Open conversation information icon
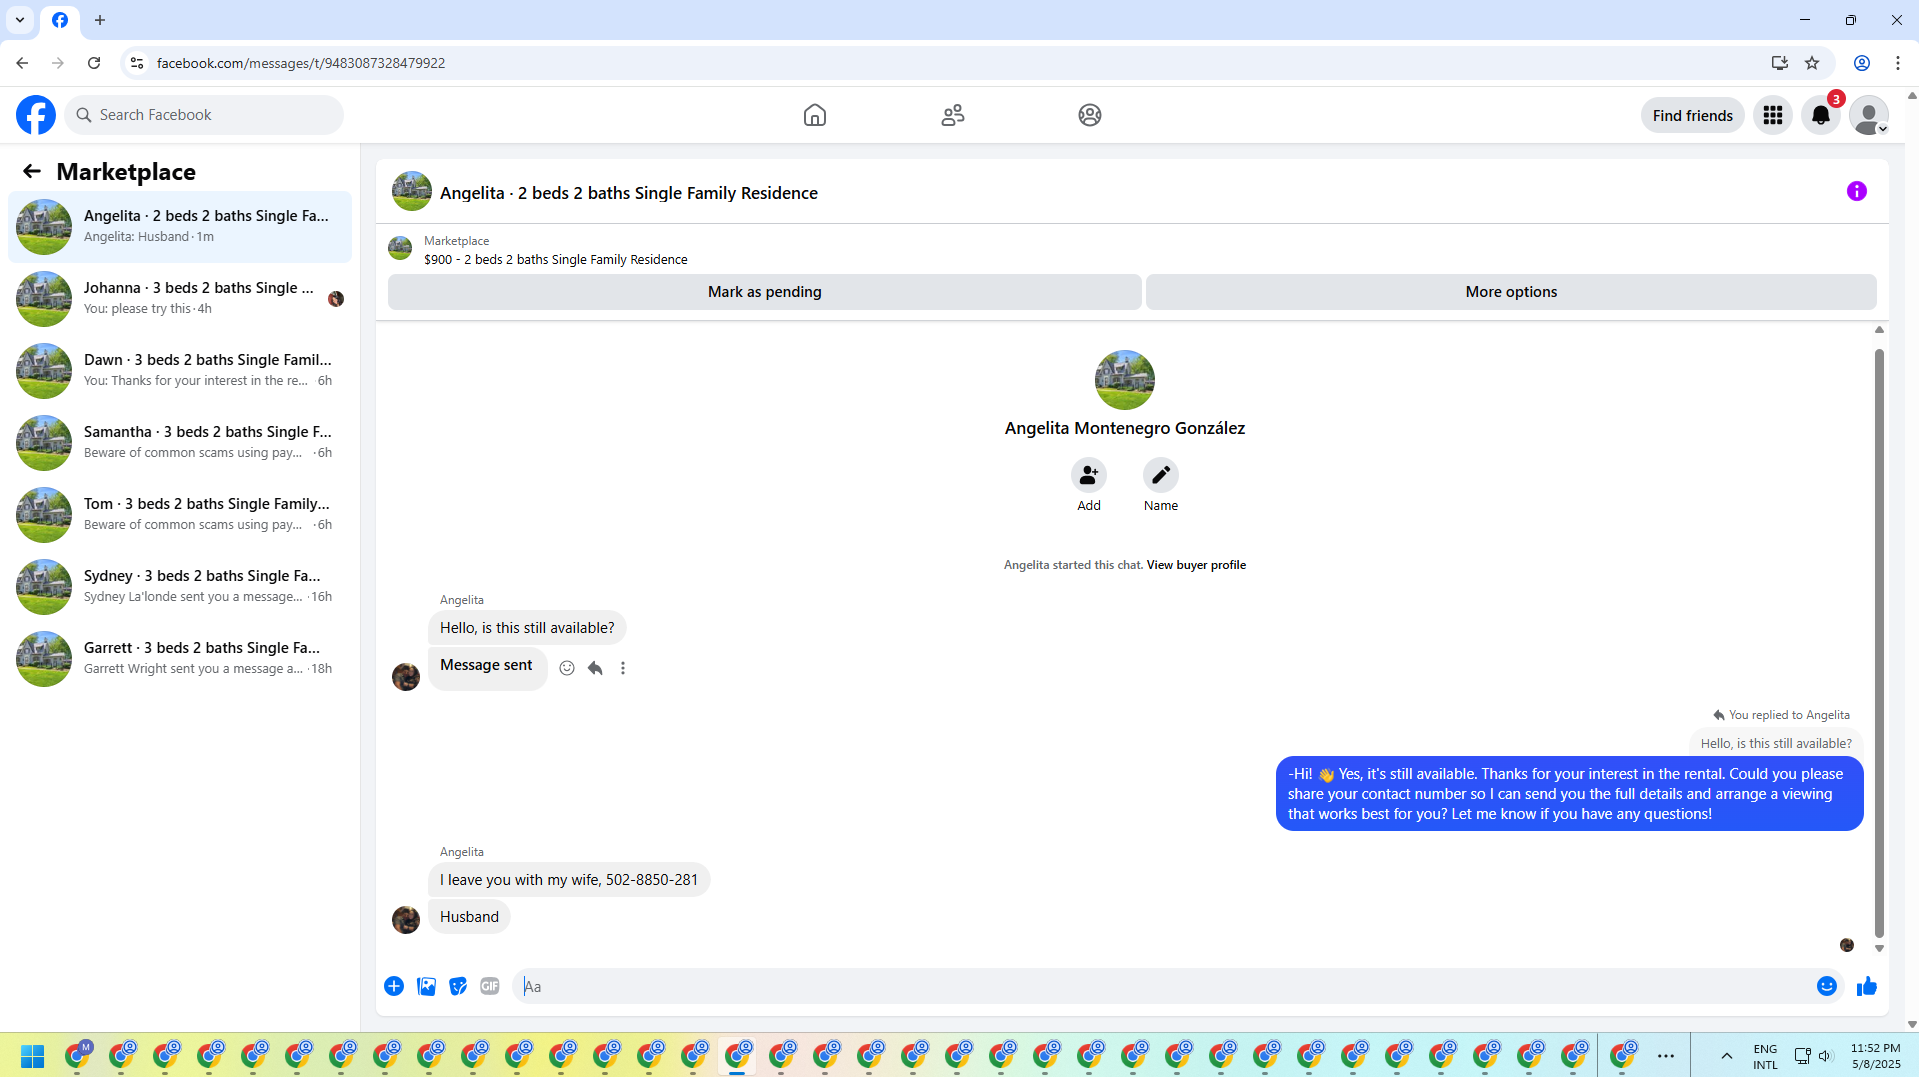 (1857, 191)
